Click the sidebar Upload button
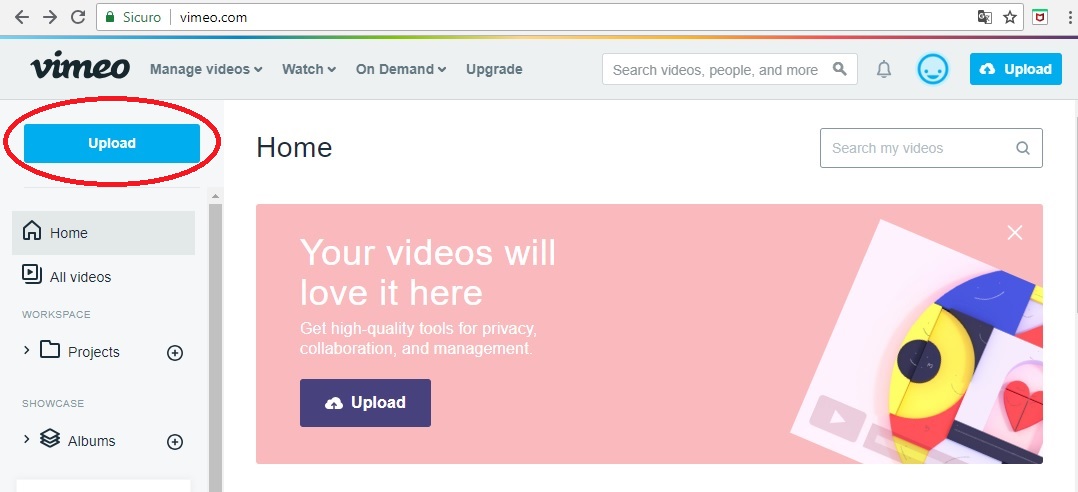The height and width of the screenshot is (492, 1078). tap(112, 144)
